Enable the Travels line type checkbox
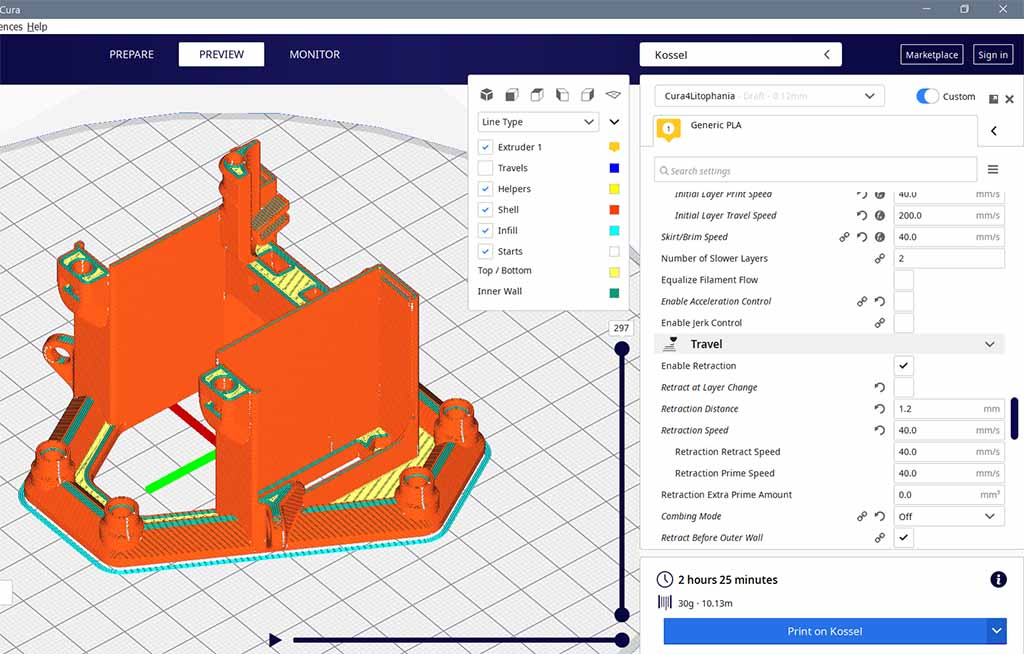 click(486, 168)
